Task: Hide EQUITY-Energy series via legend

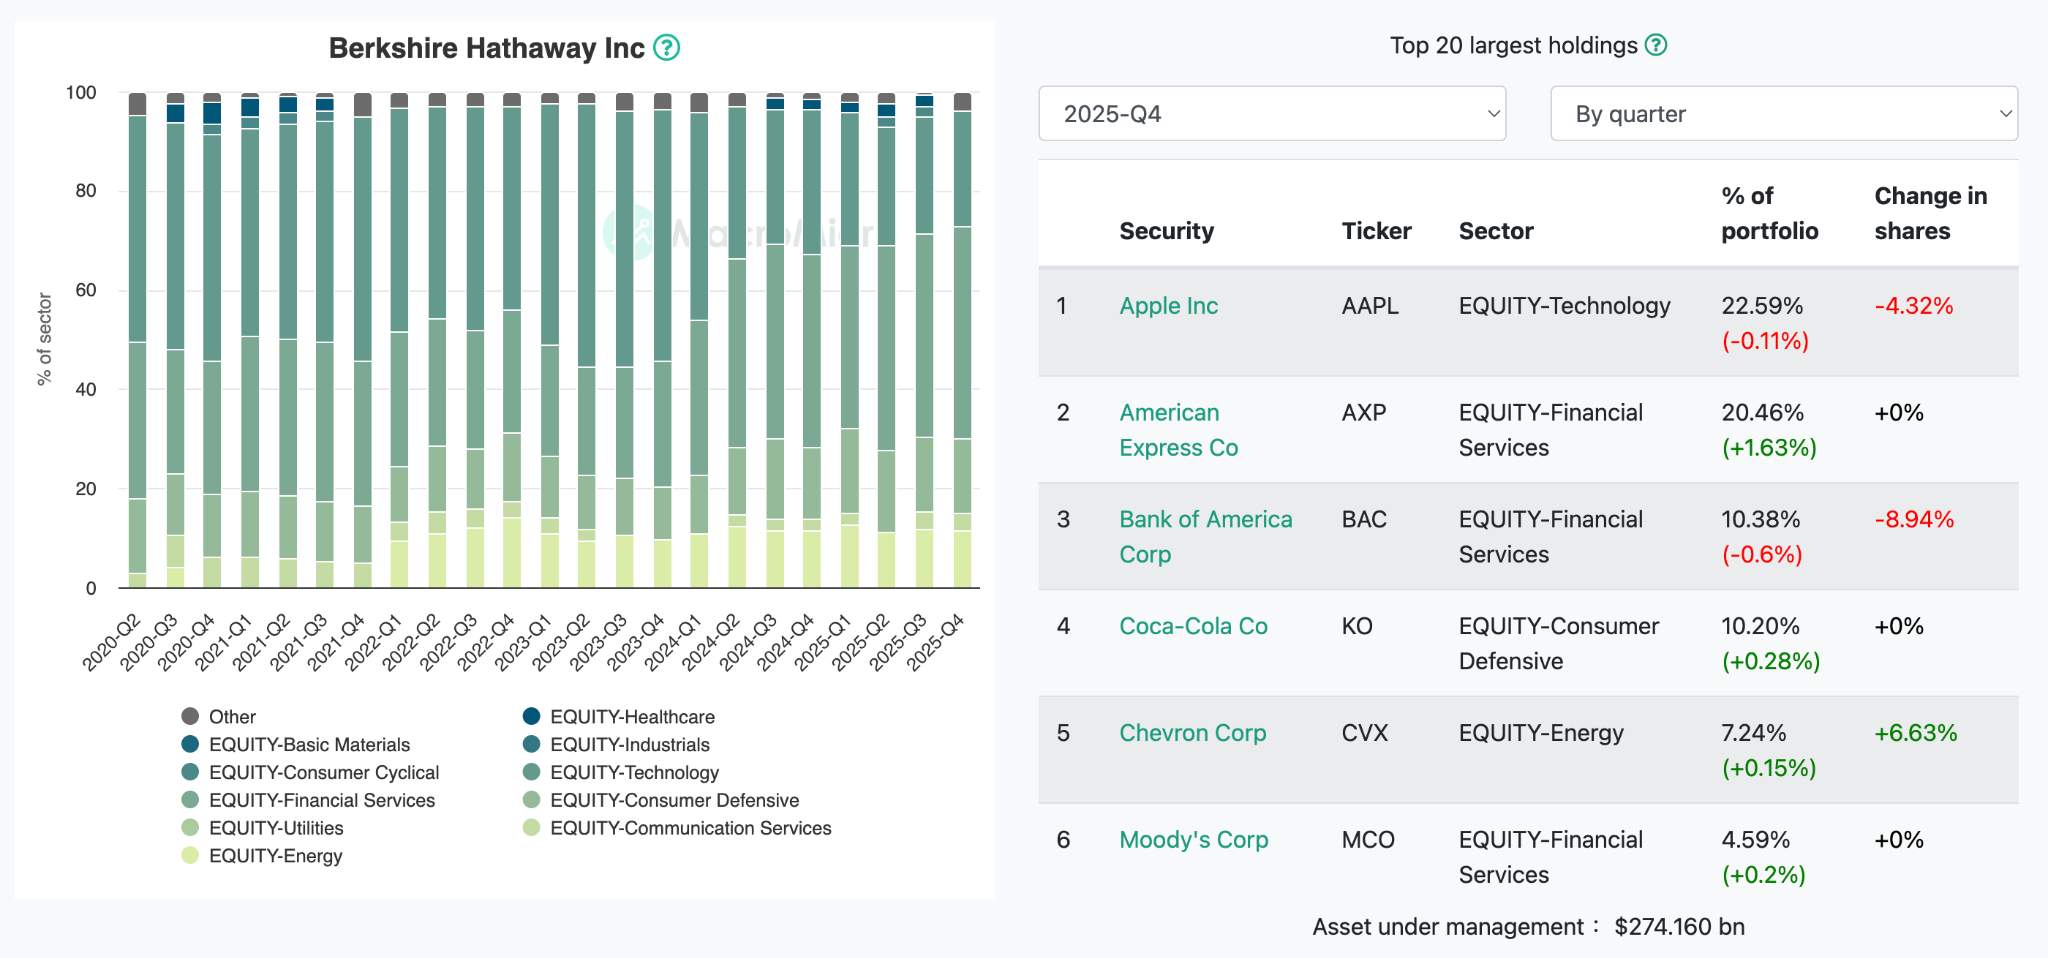Action: click(x=275, y=856)
